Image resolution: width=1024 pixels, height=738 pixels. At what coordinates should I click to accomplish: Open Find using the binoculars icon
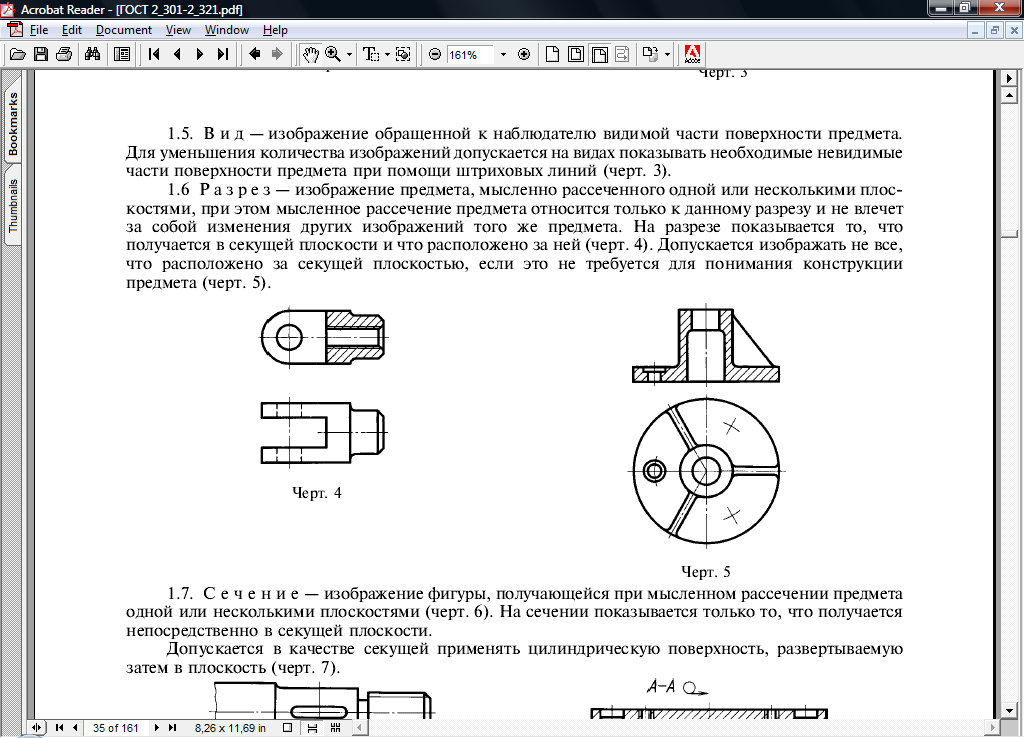tap(93, 55)
